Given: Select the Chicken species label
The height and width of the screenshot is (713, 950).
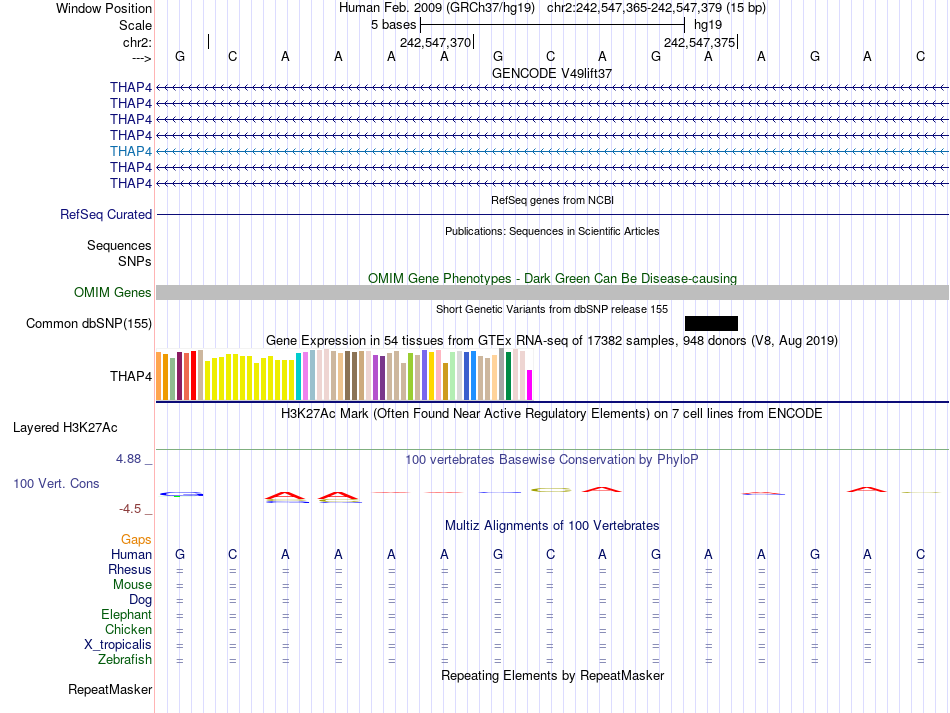Looking at the screenshot, I should point(128,629).
